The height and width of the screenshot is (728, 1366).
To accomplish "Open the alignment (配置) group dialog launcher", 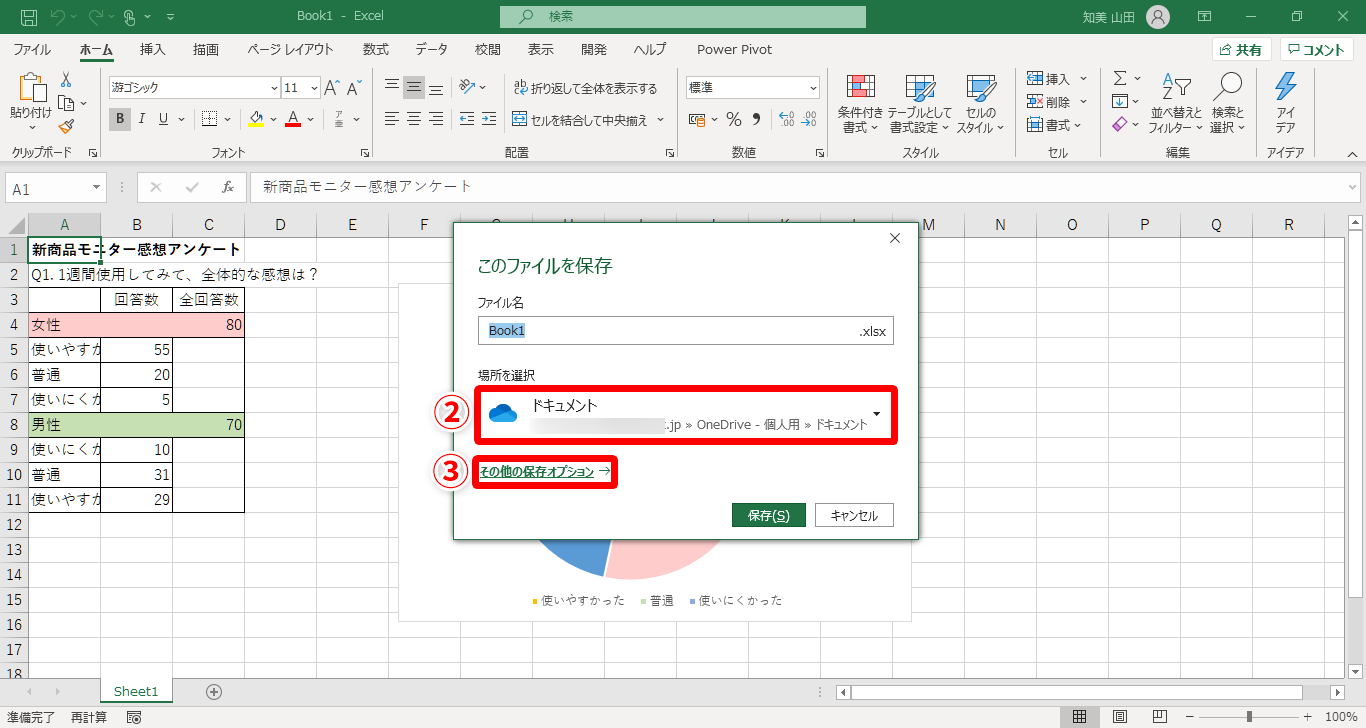I will [669, 153].
